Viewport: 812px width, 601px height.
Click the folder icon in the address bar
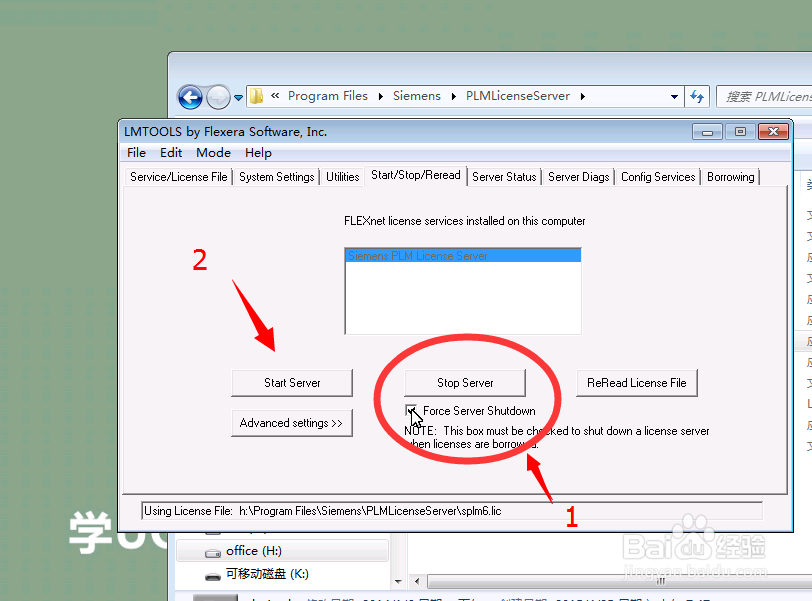click(256, 96)
